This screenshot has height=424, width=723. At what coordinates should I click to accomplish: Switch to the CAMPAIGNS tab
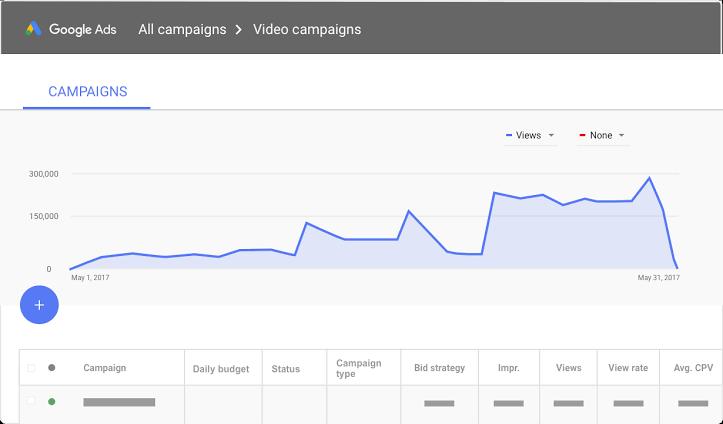(x=88, y=92)
